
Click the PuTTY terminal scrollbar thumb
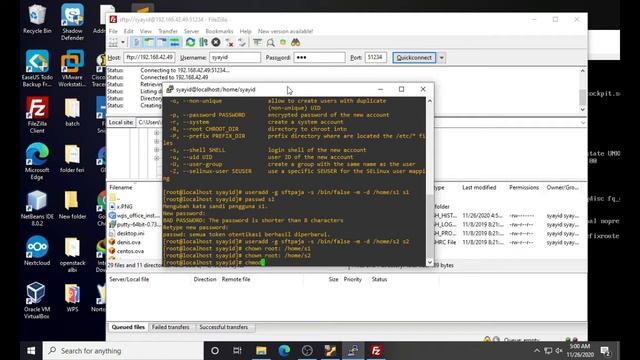[429, 227]
